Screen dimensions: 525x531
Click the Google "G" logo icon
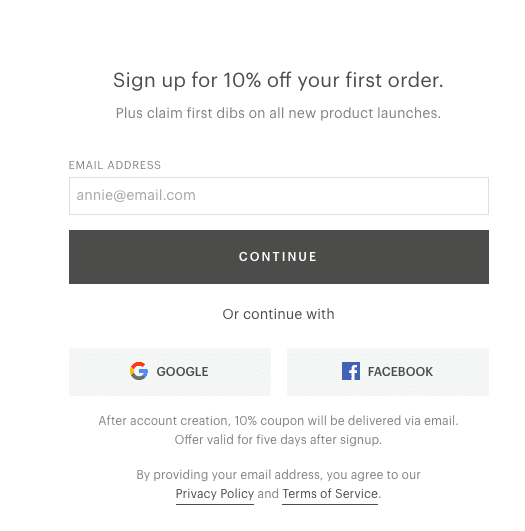click(x=139, y=371)
